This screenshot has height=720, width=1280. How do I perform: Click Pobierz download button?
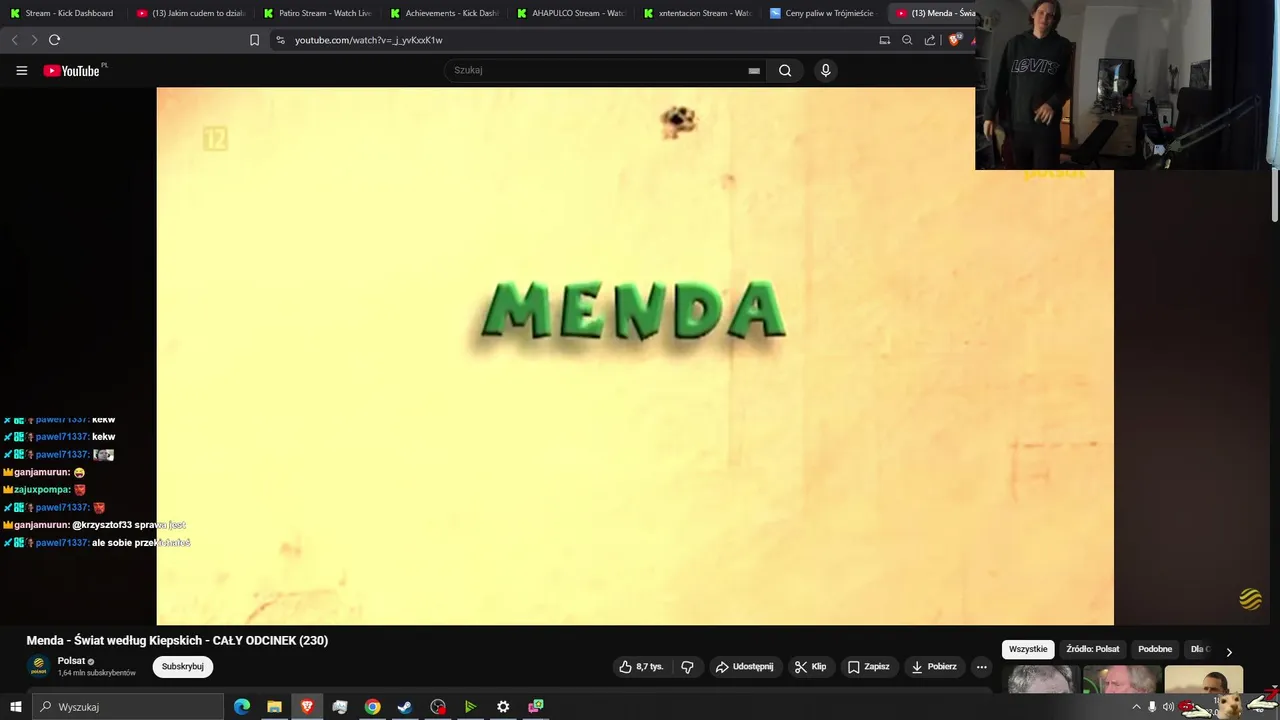pyautogui.click(x=934, y=667)
